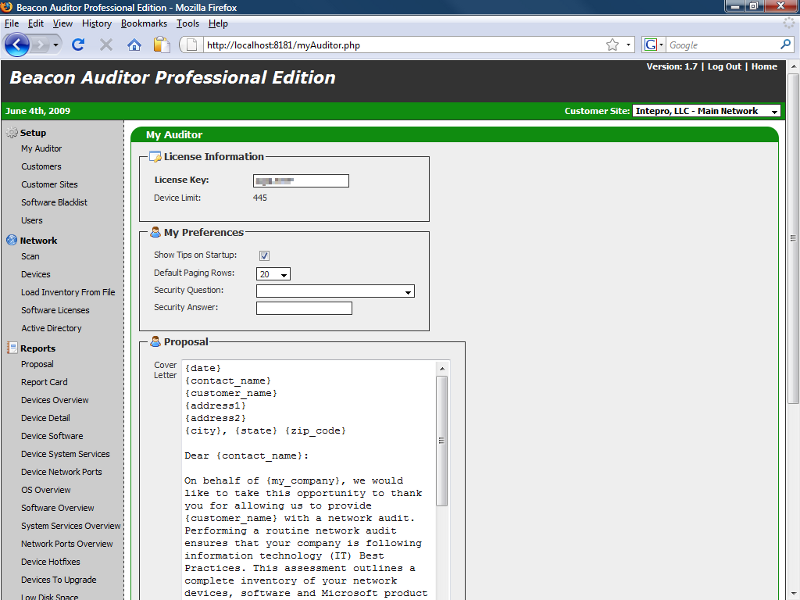This screenshot has width=800, height=600.
Task: Open Network Ports Overview report
Action: pyautogui.click(x=67, y=544)
